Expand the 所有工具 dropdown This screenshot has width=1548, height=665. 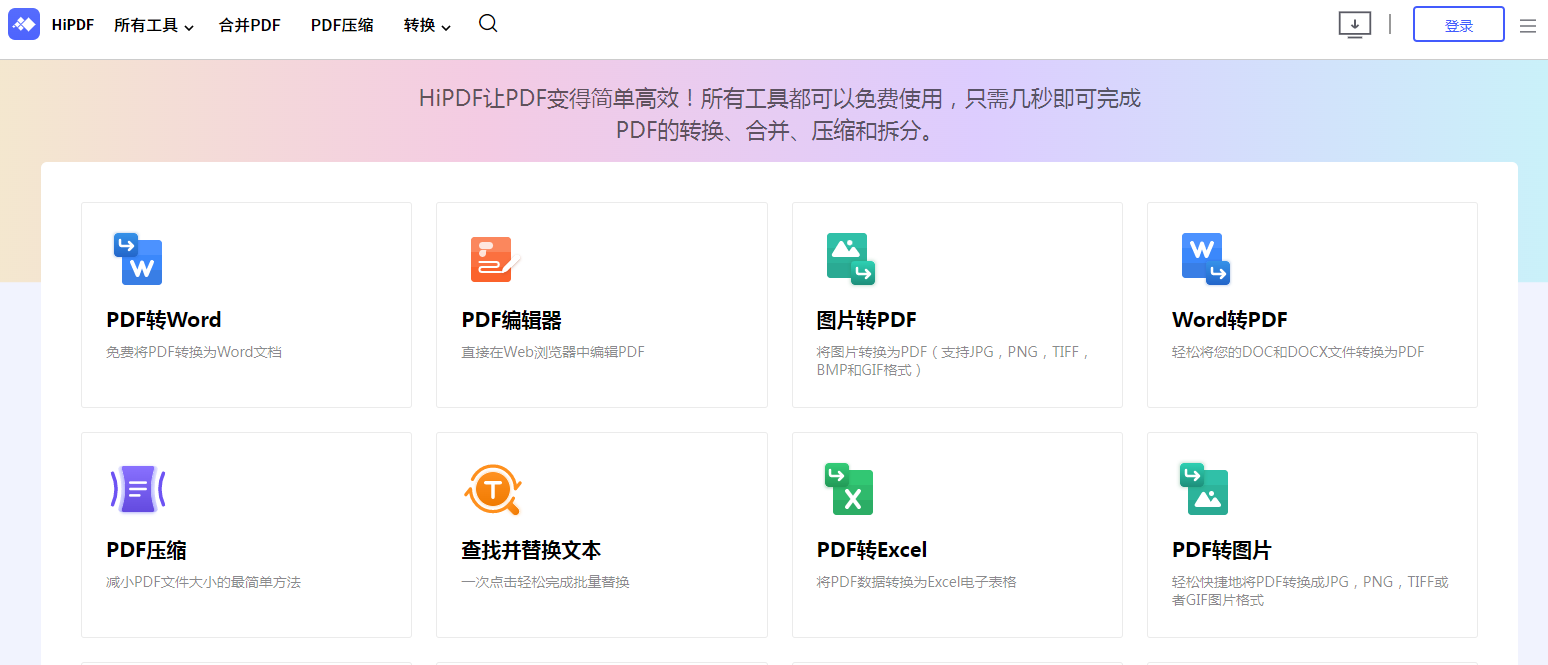(154, 25)
